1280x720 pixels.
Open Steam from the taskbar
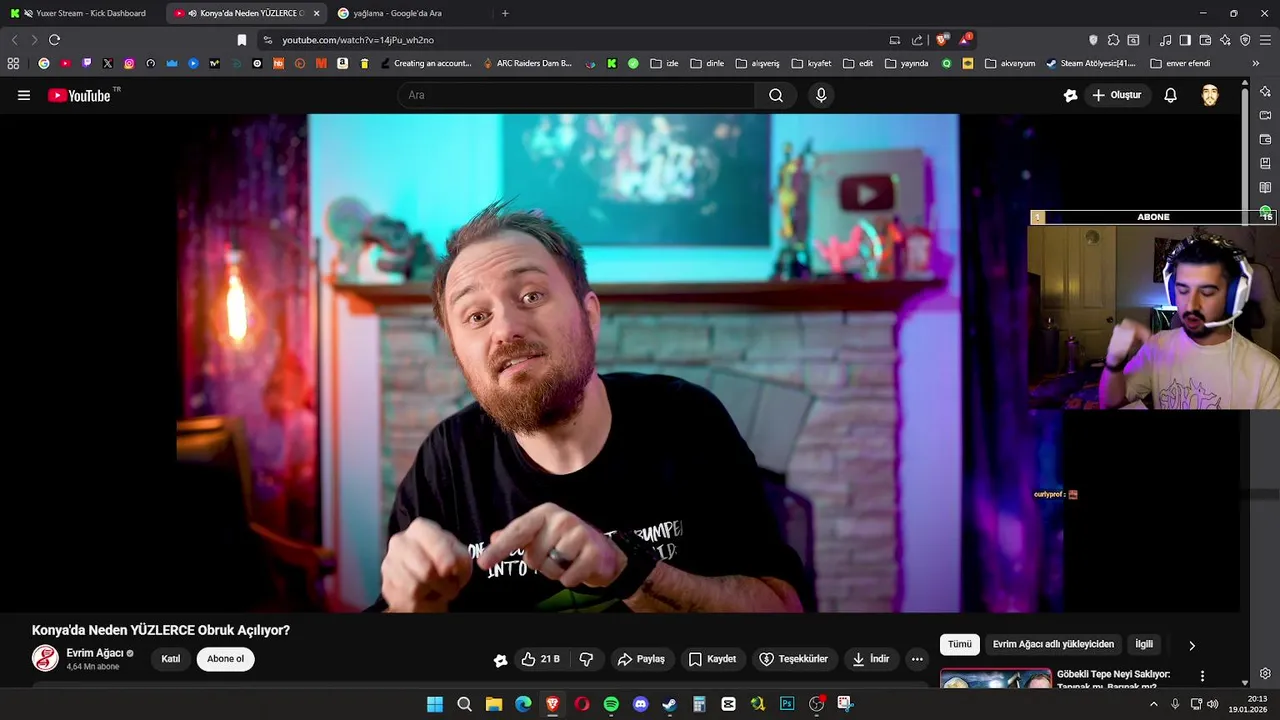tap(670, 704)
